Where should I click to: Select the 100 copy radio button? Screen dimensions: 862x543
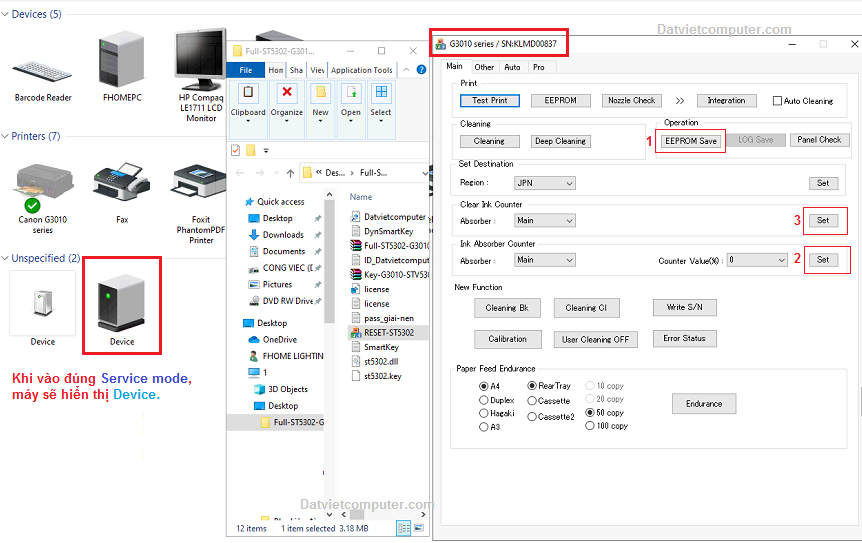pyautogui.click(x=590, y=426)
